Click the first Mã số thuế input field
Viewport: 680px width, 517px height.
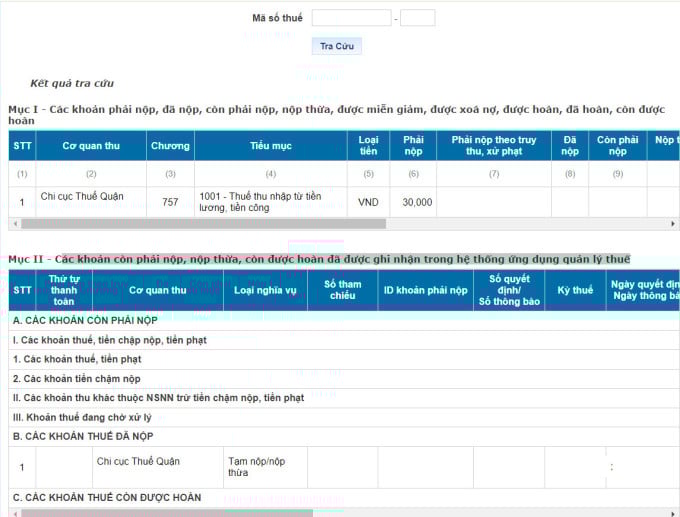pyautogui.click(x=351, y=18)
